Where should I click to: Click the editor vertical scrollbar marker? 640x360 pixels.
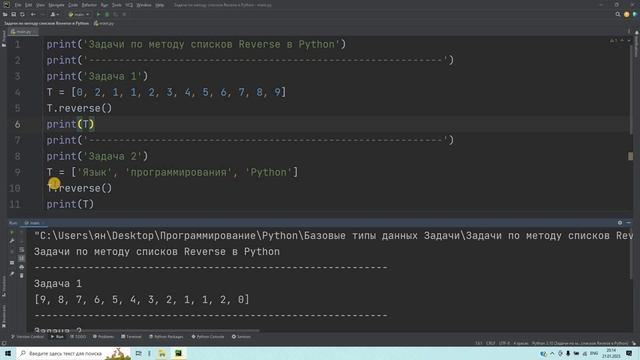click(x=631, y=156)
